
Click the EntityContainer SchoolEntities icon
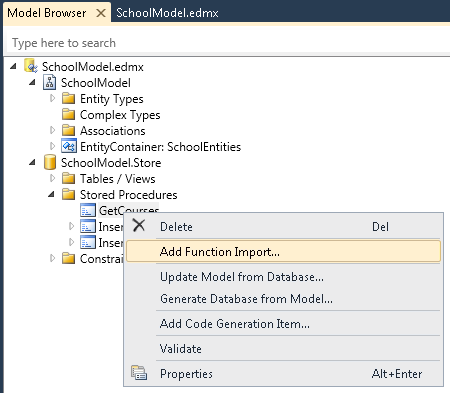pos(69,146)
